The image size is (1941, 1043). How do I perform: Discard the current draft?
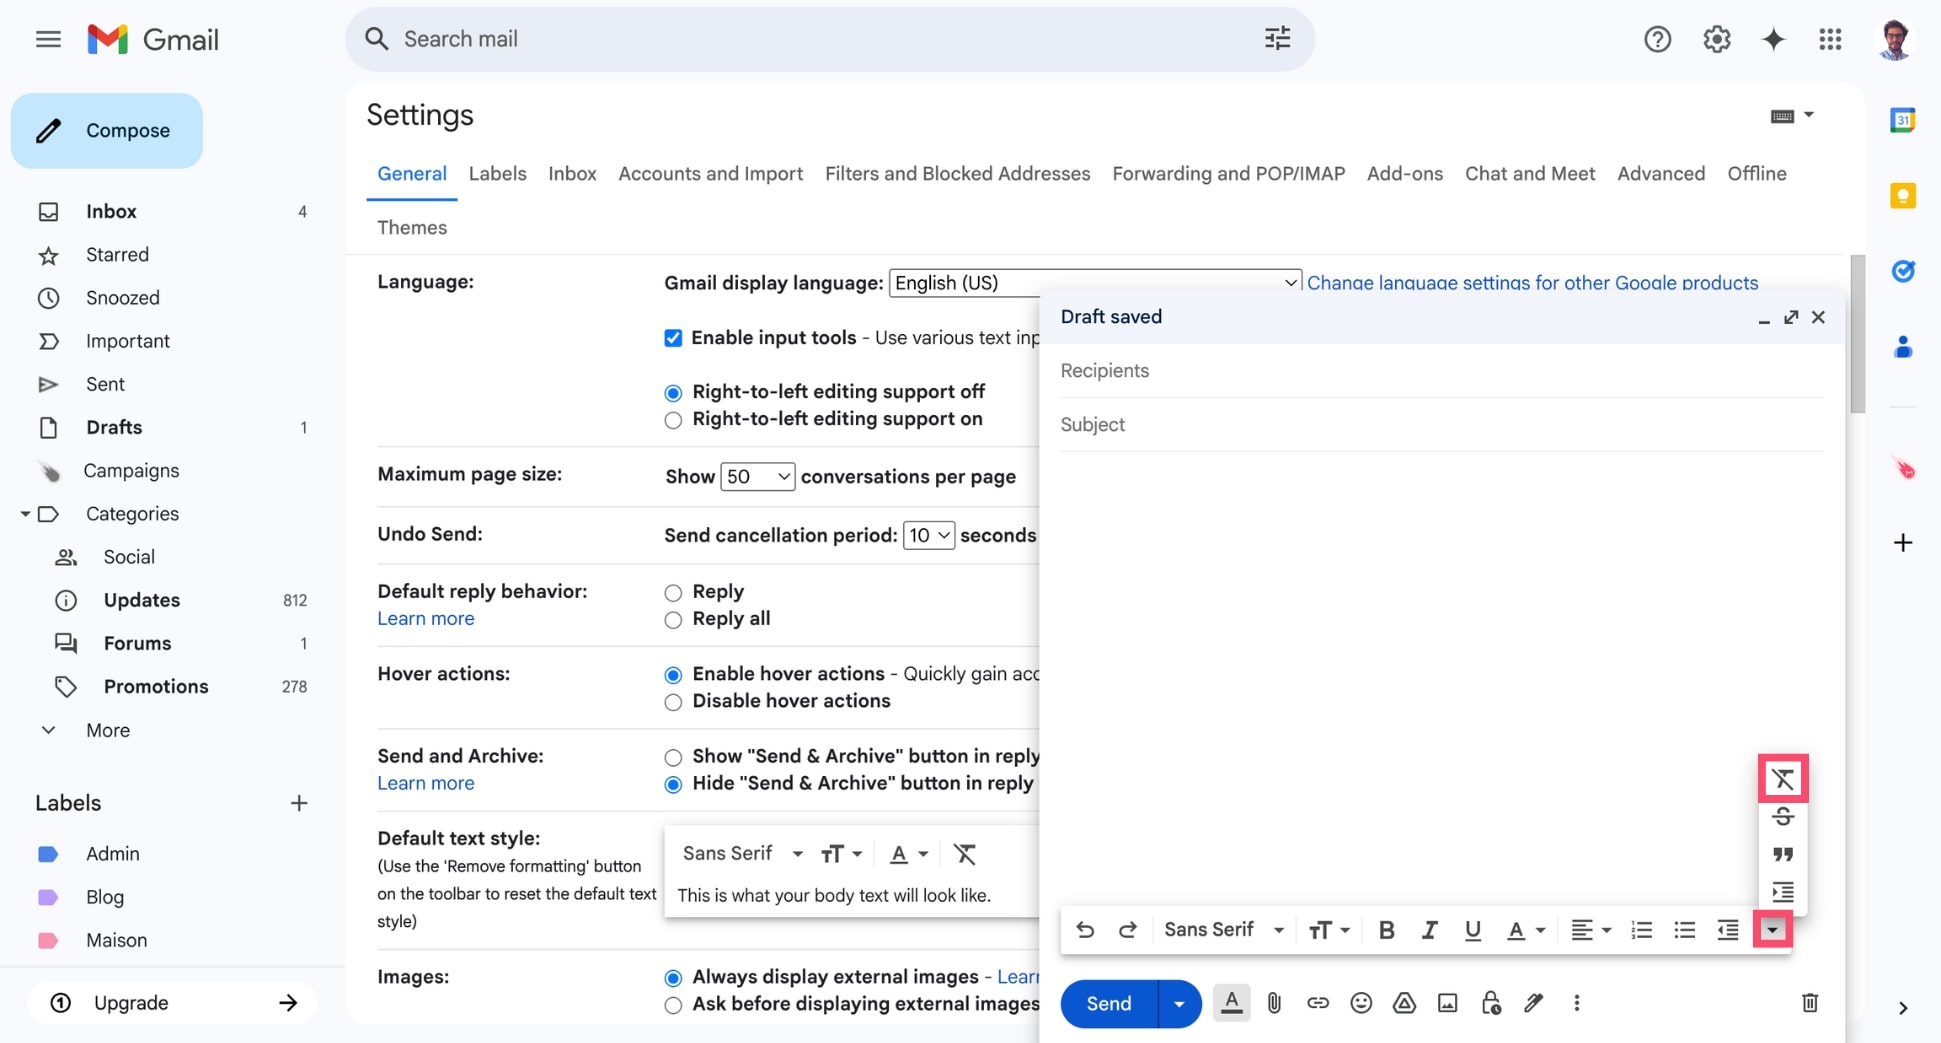(1809, 1003)
